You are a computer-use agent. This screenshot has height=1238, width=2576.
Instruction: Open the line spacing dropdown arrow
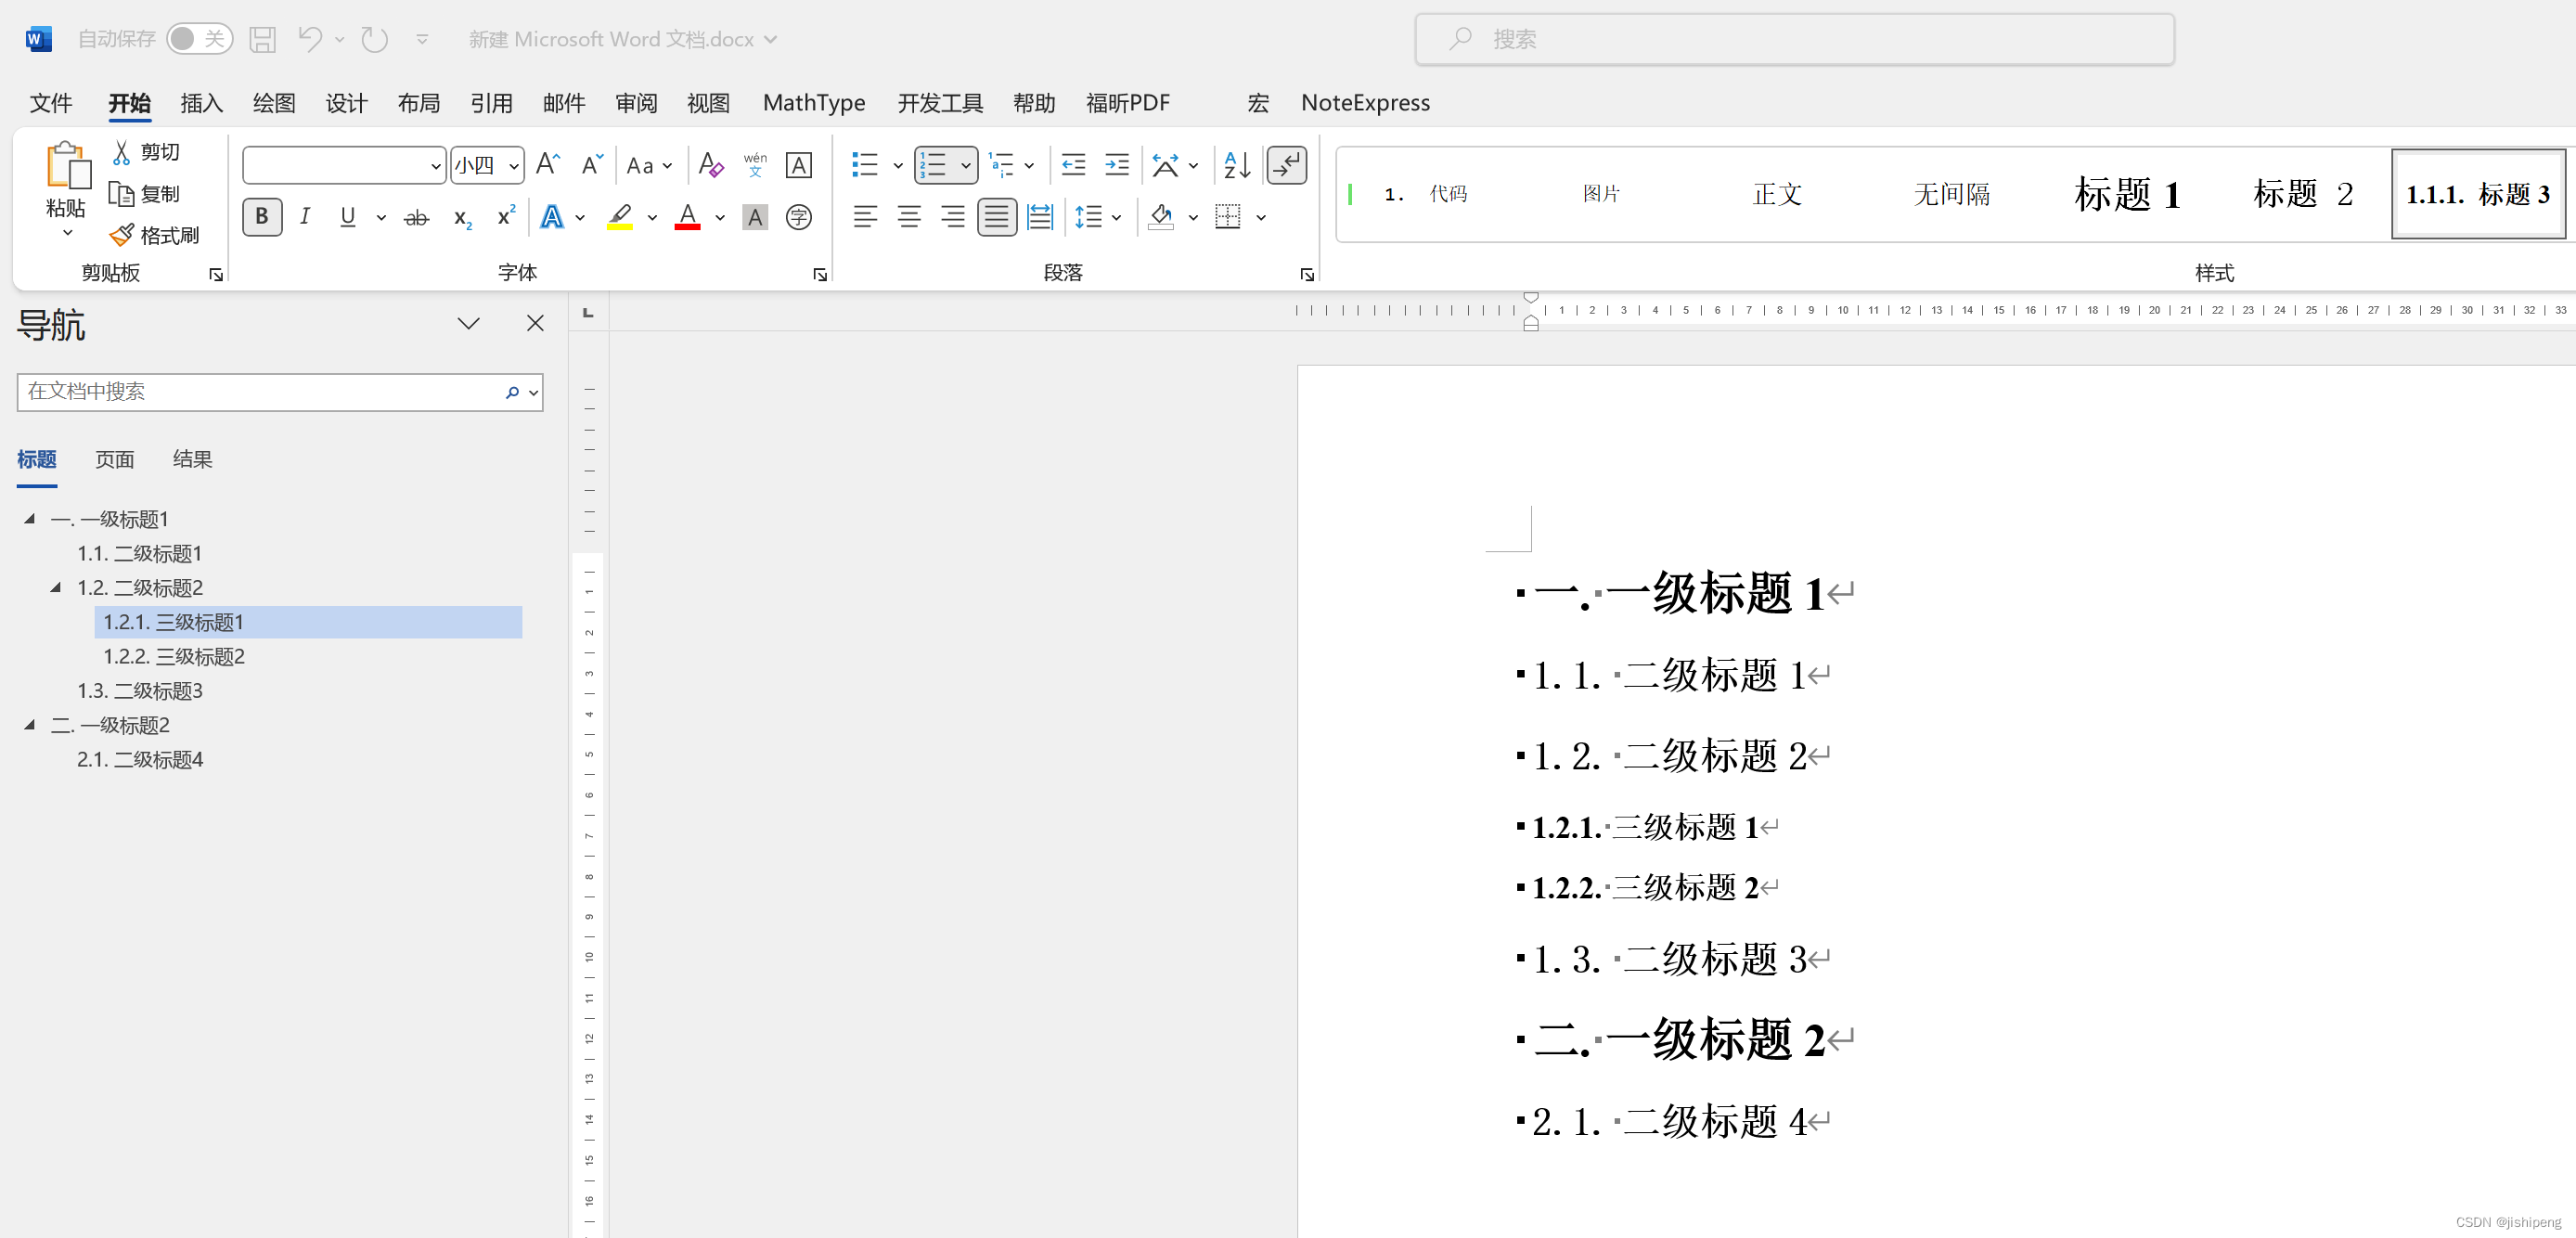[1117, 217]
